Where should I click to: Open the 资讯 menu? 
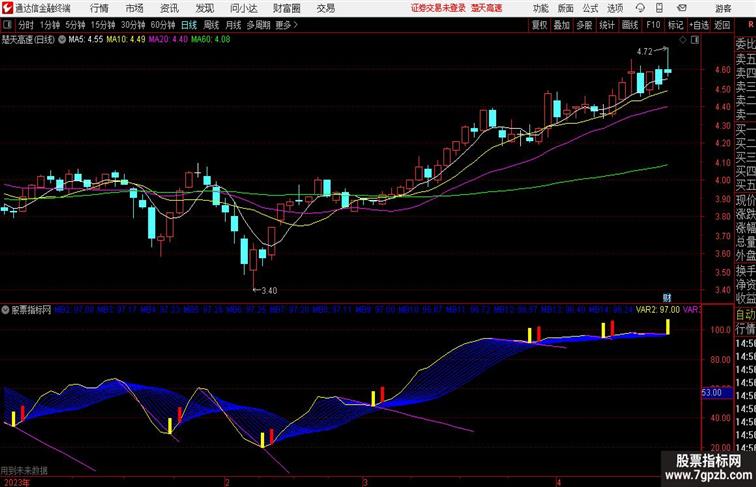[x=169, y=8]
